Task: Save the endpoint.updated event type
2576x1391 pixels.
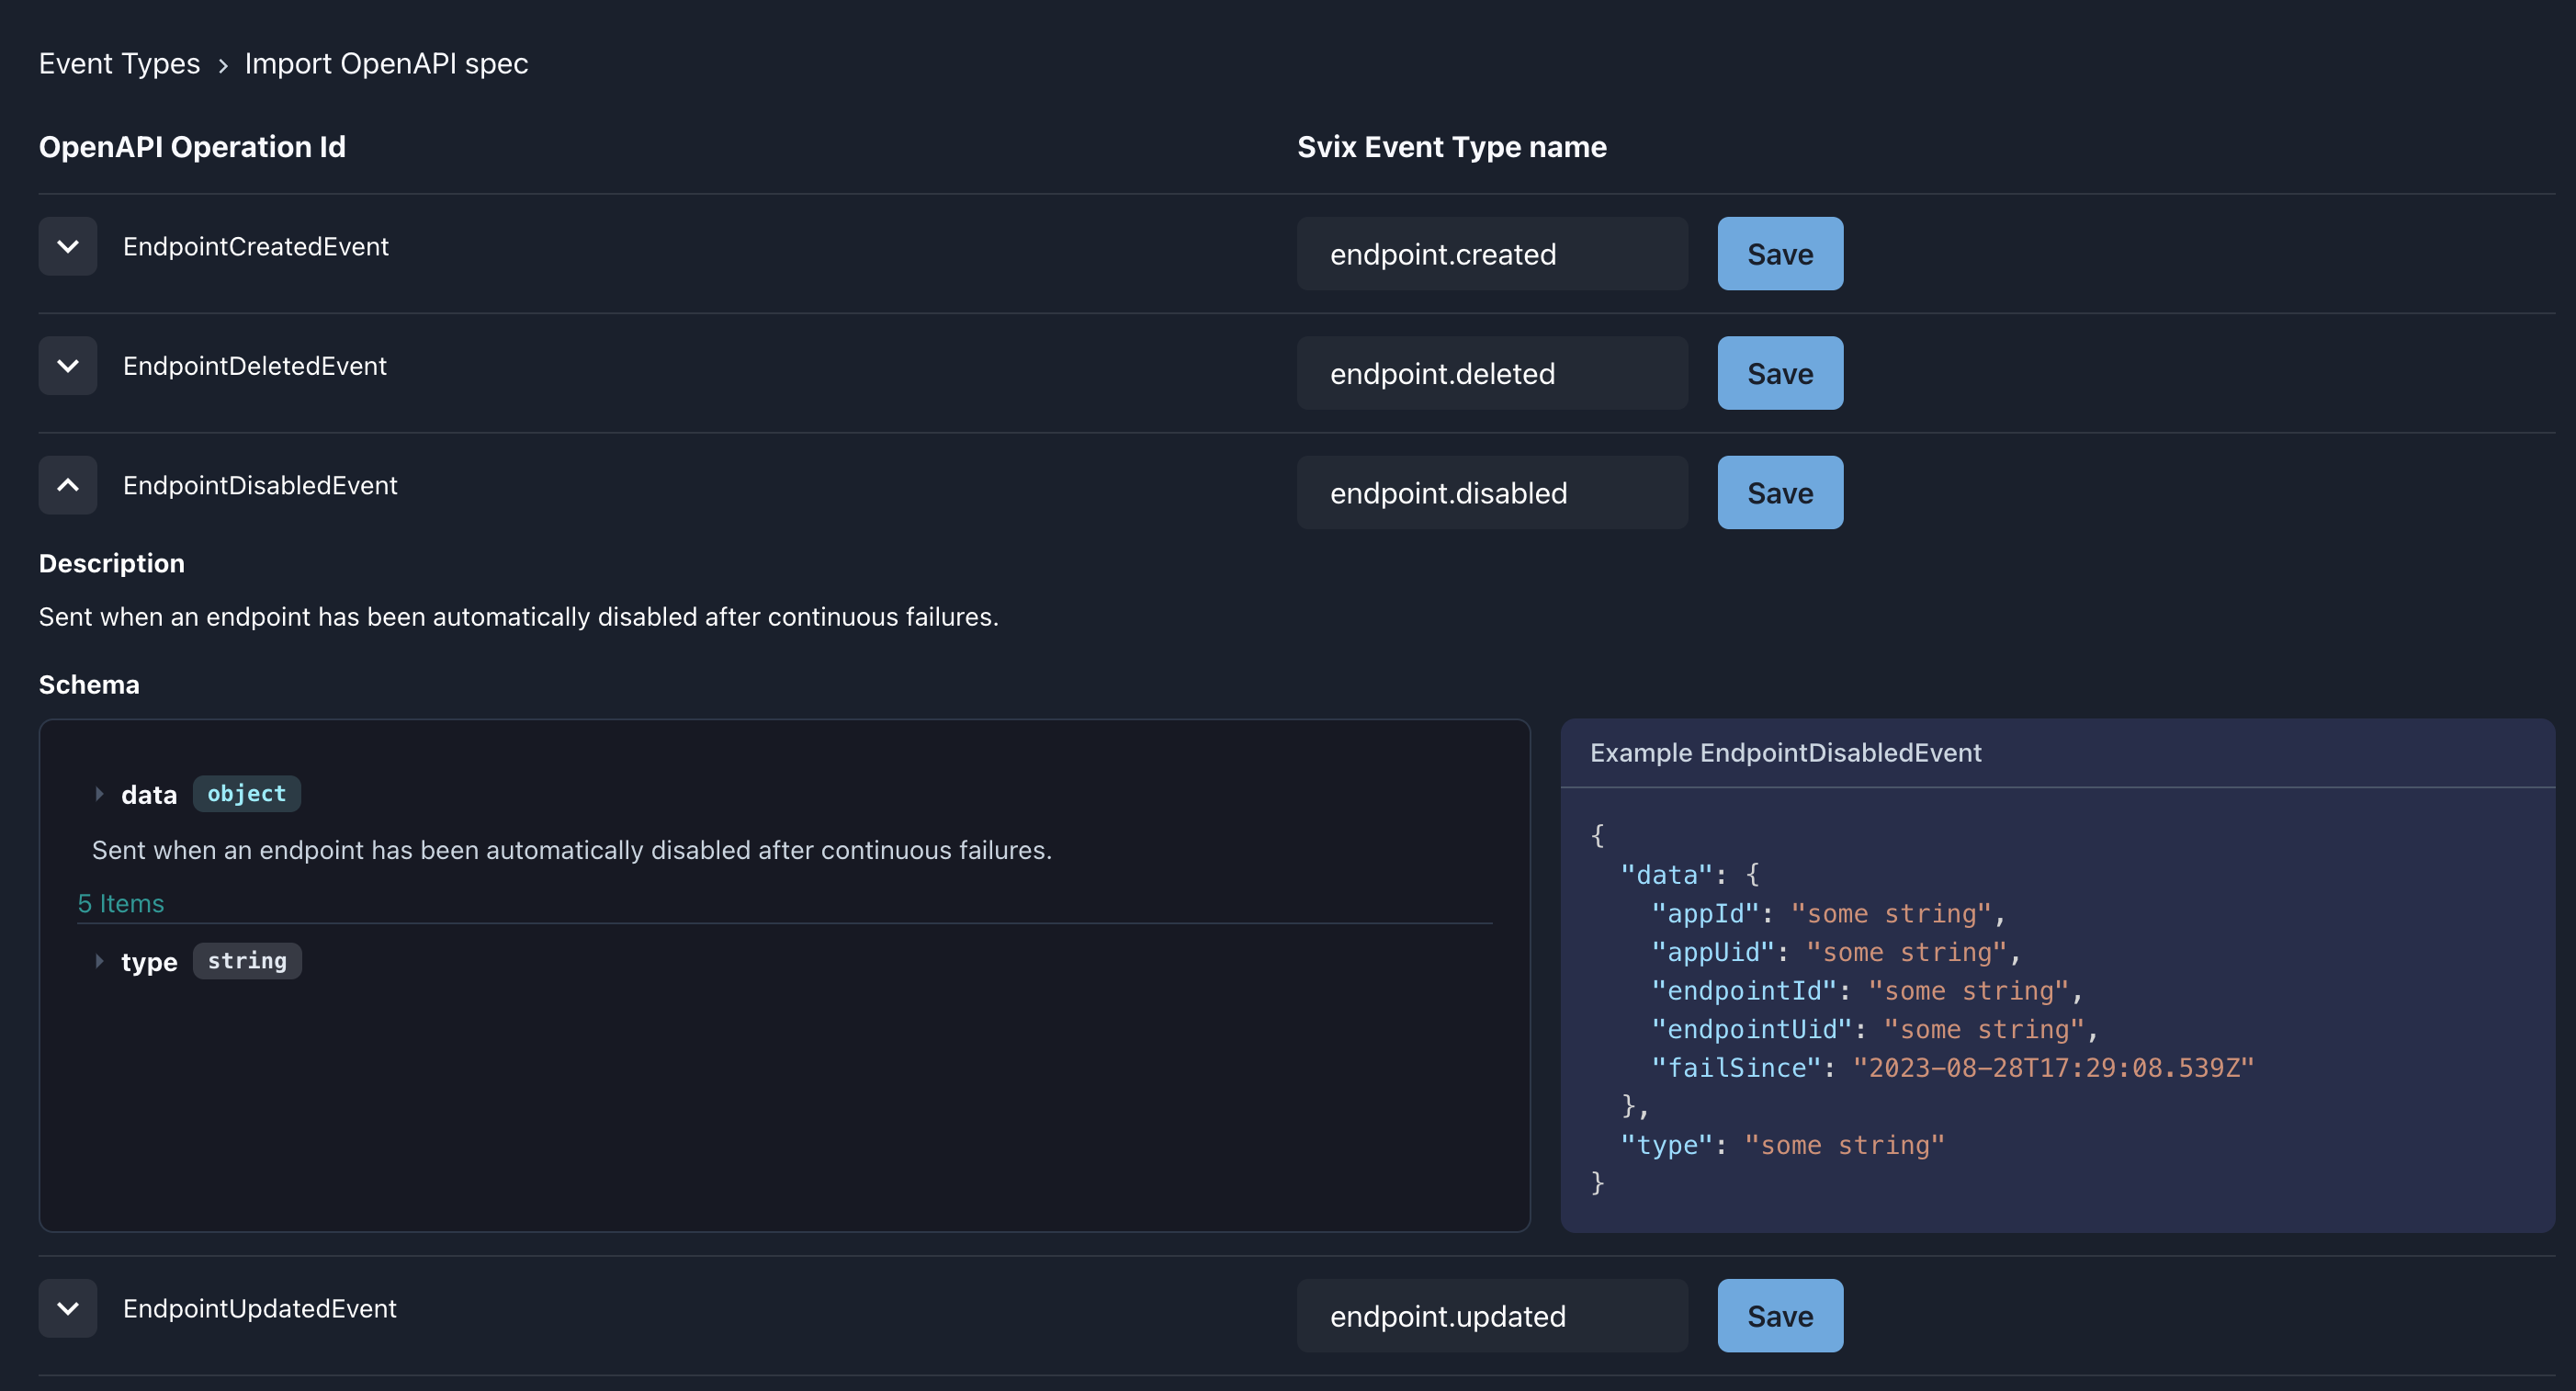Action: point(1779,1315)
